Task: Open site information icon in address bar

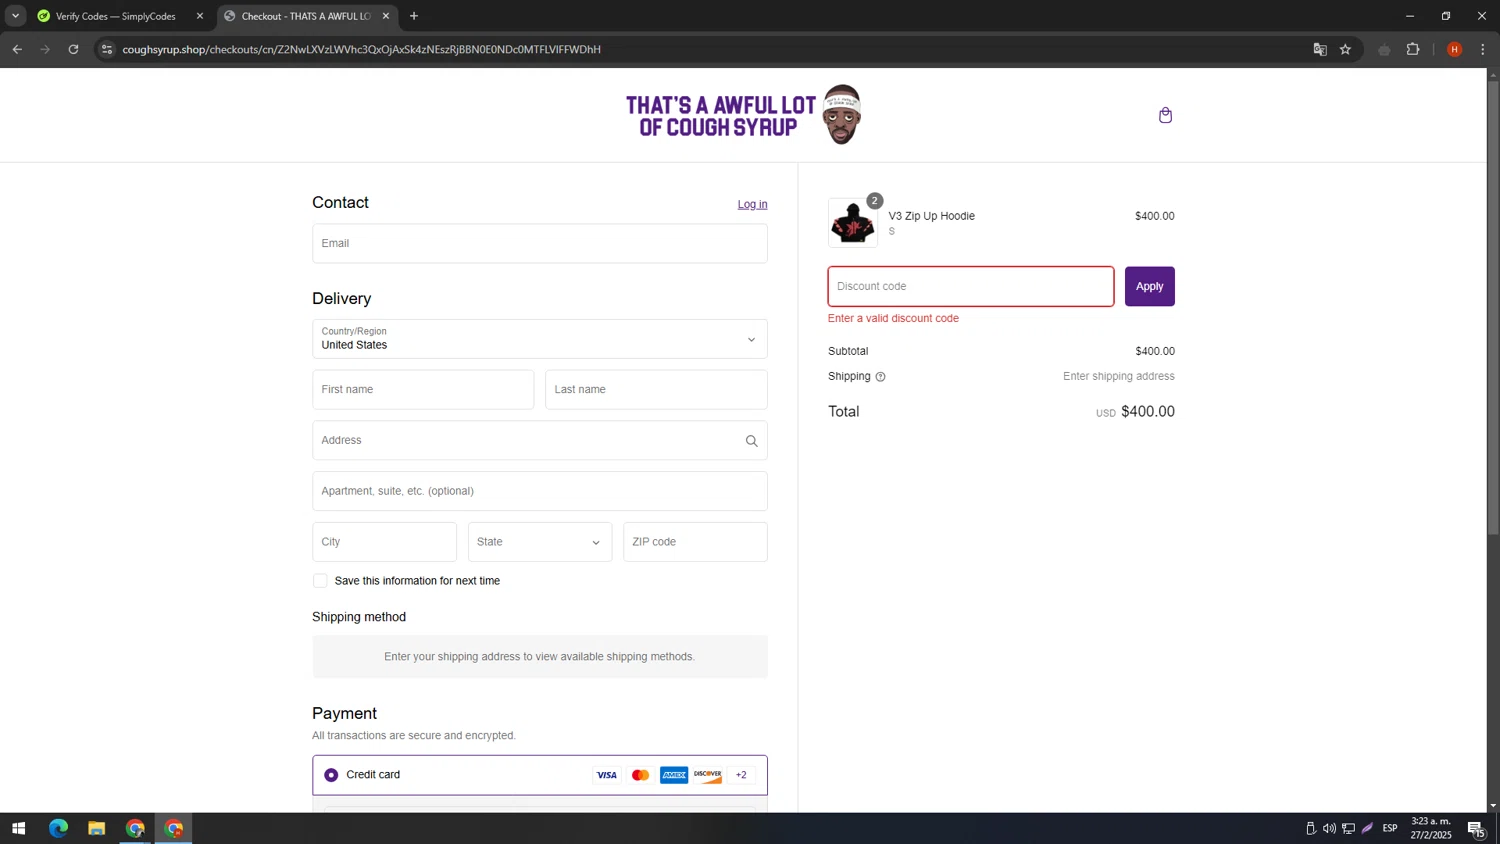Action: (107, 49)
